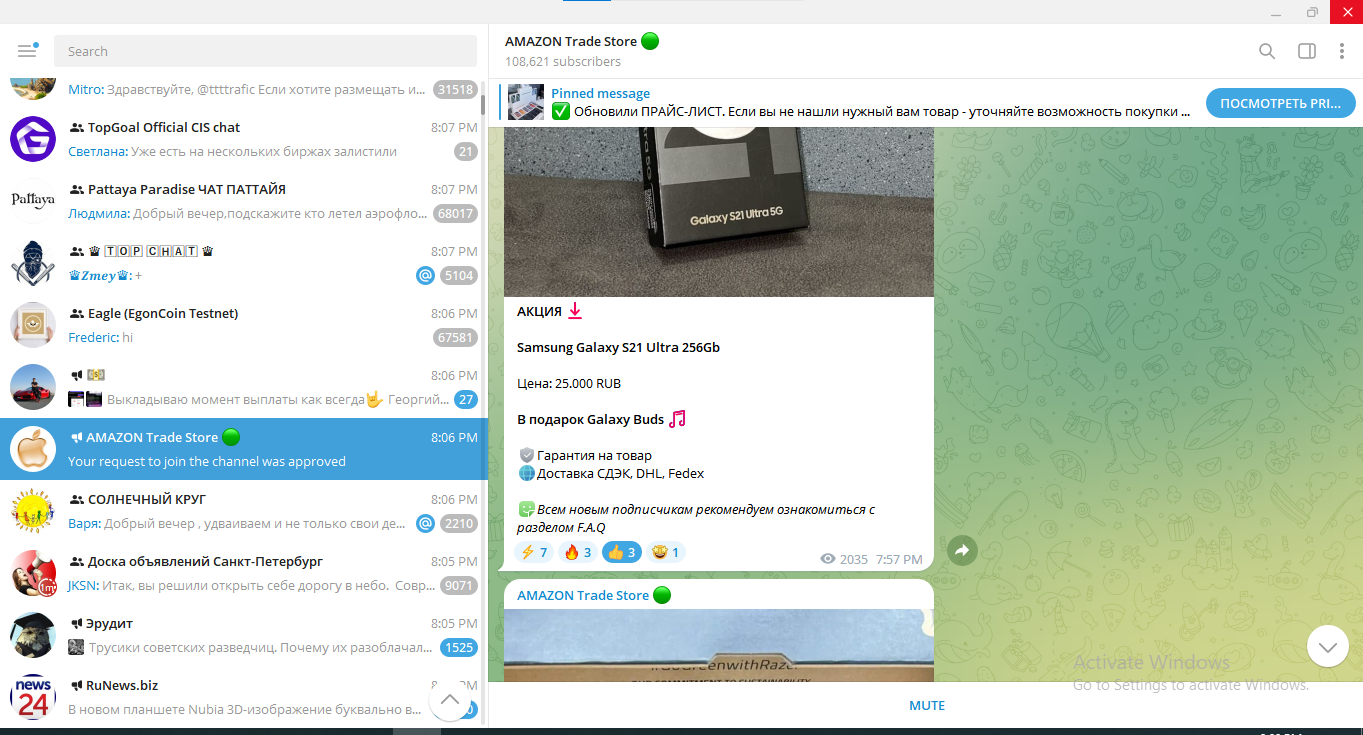Click the Search chats input field
1363x735 pixels.
tap(265, 51)
